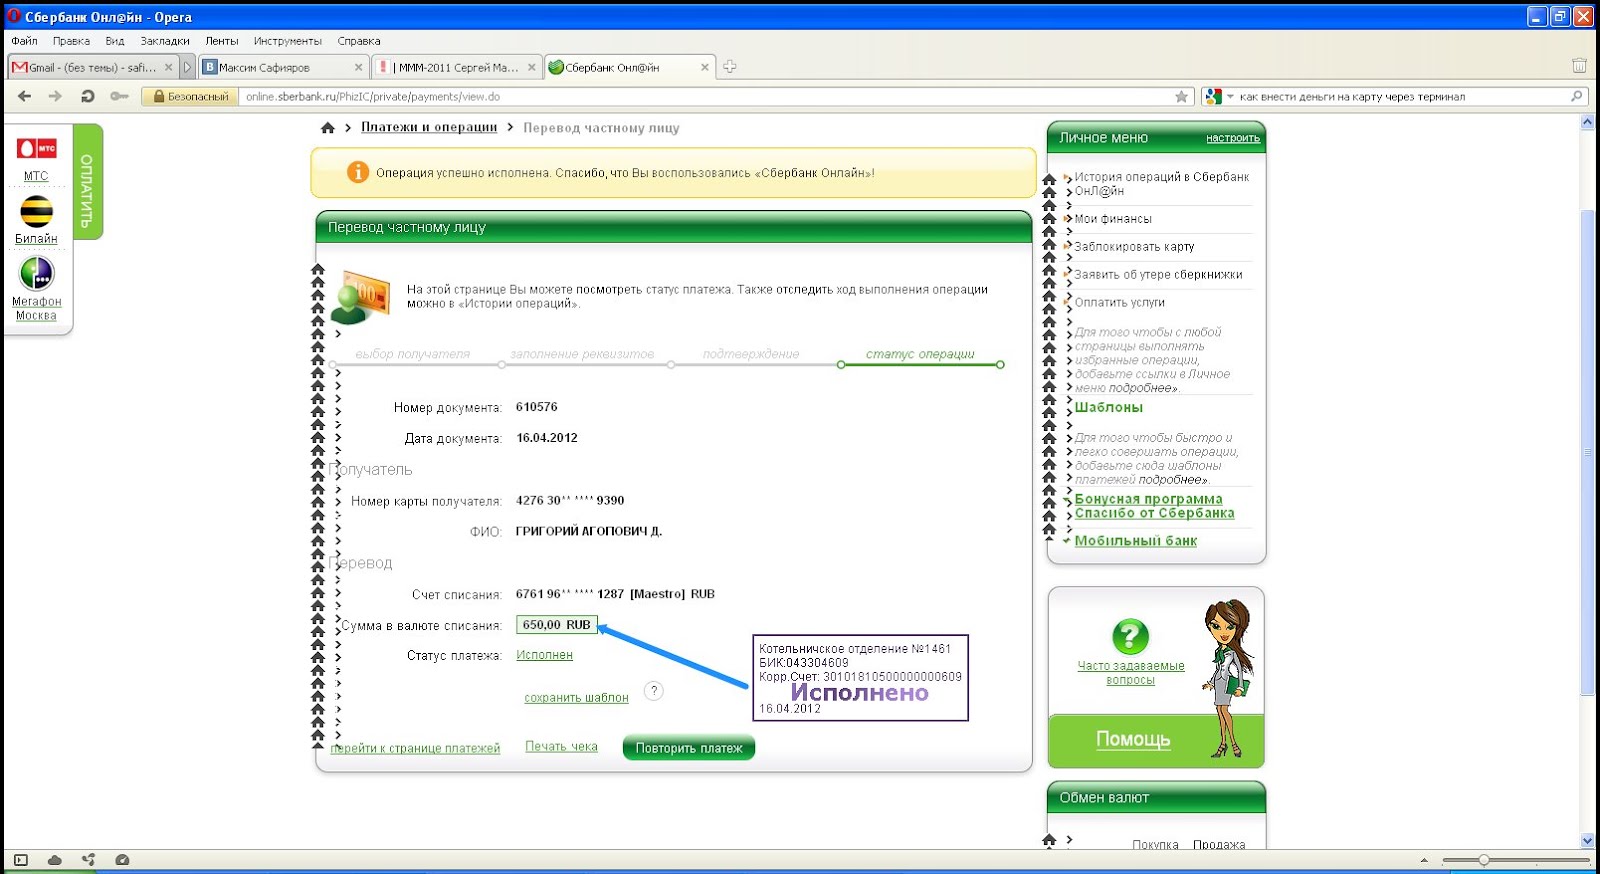Open the Вид menu

[115, 41]
